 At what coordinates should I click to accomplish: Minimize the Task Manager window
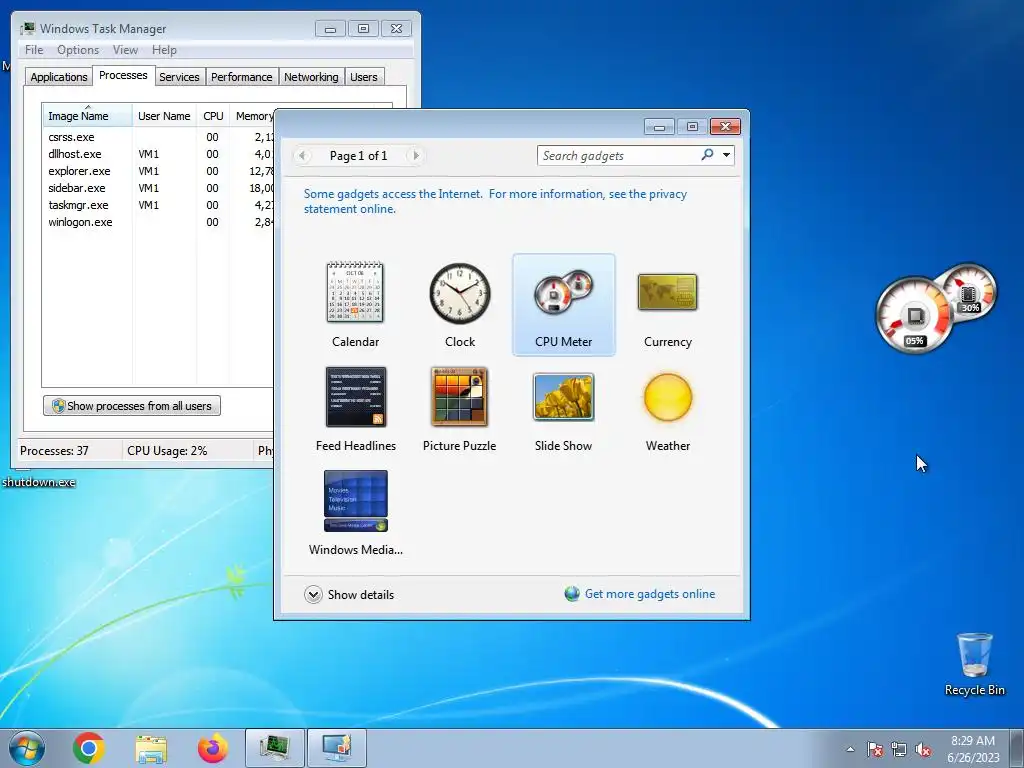pos(330,29)
